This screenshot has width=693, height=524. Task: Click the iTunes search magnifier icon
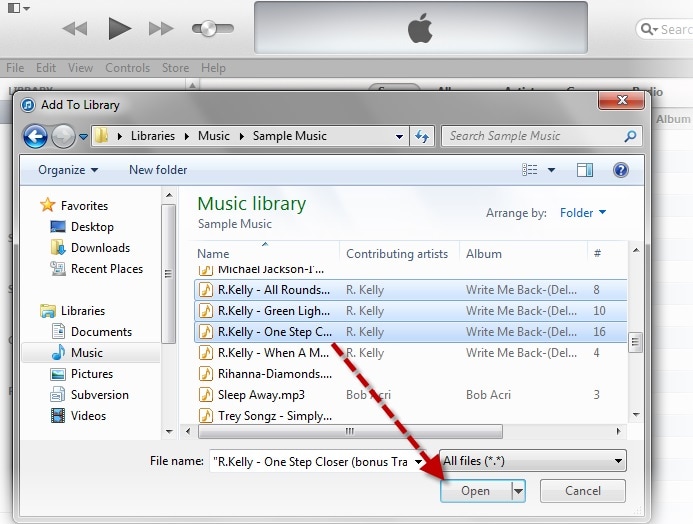[x=648, y=29]
